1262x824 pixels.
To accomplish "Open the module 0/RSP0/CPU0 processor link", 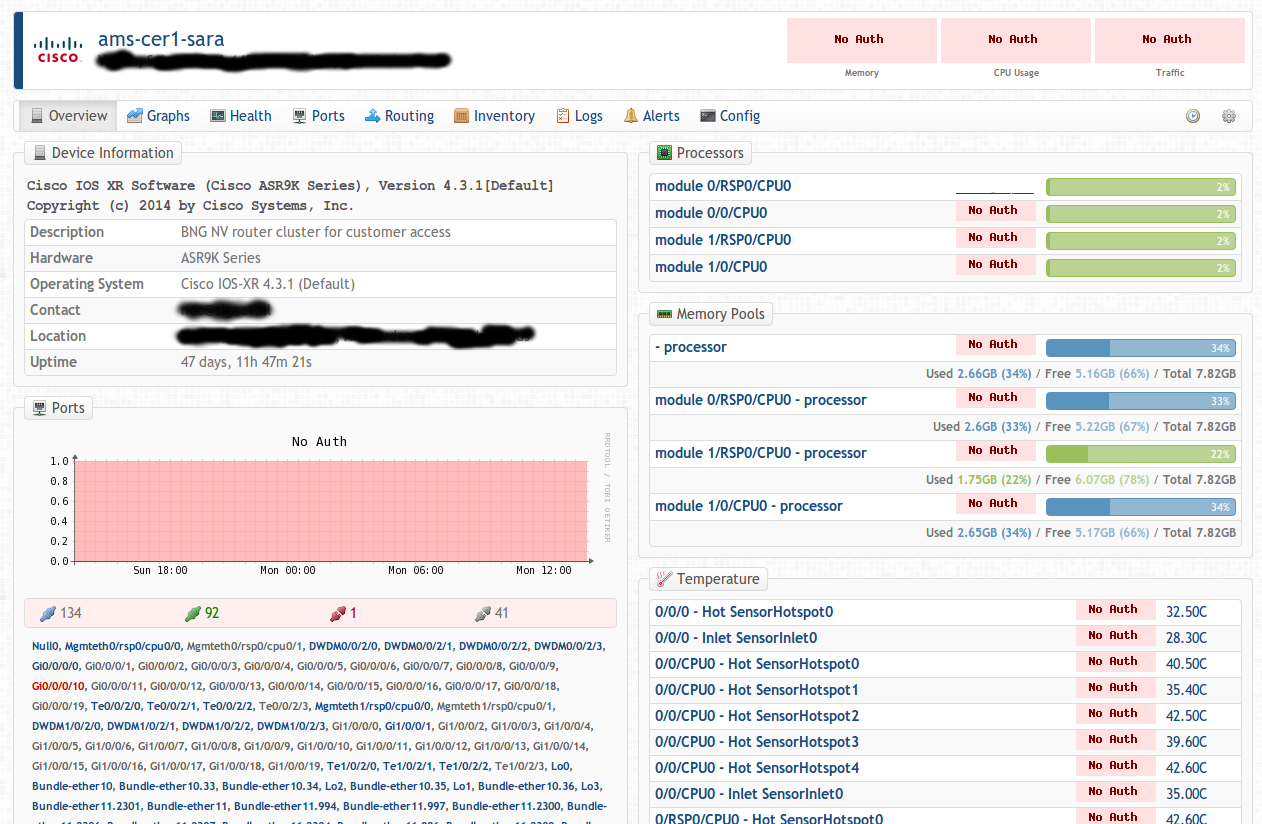I will pos(723,186).
